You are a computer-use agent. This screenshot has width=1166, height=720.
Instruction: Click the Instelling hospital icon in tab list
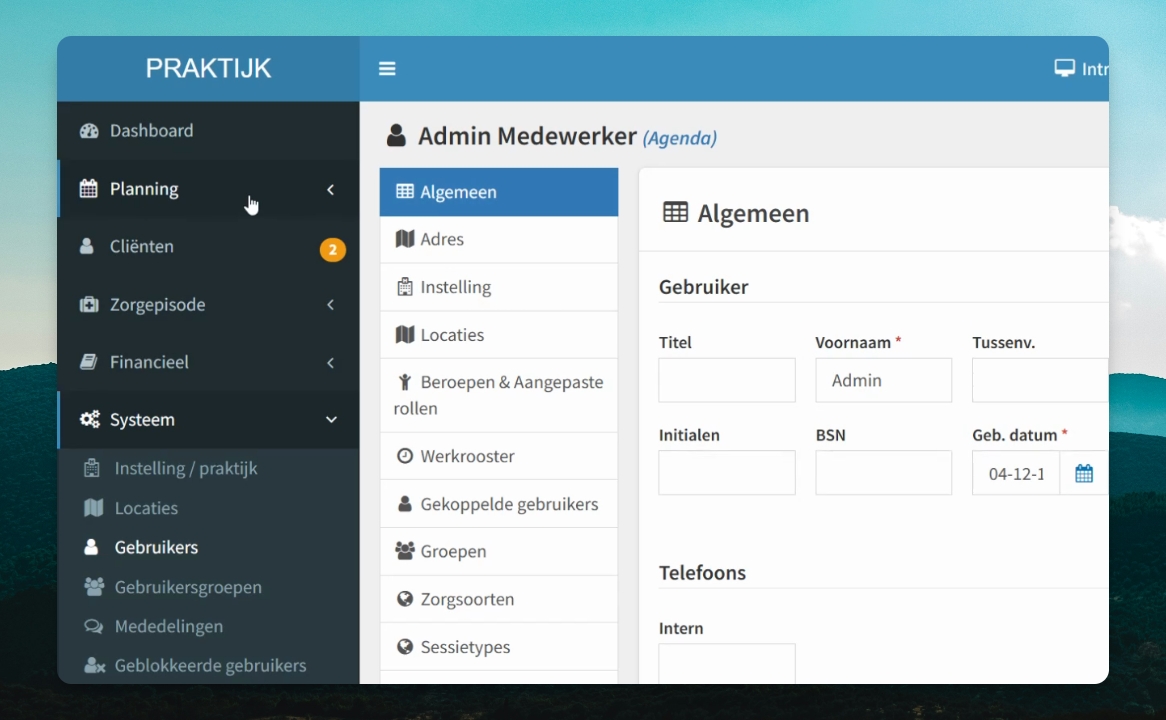click(x=405, y=286)
